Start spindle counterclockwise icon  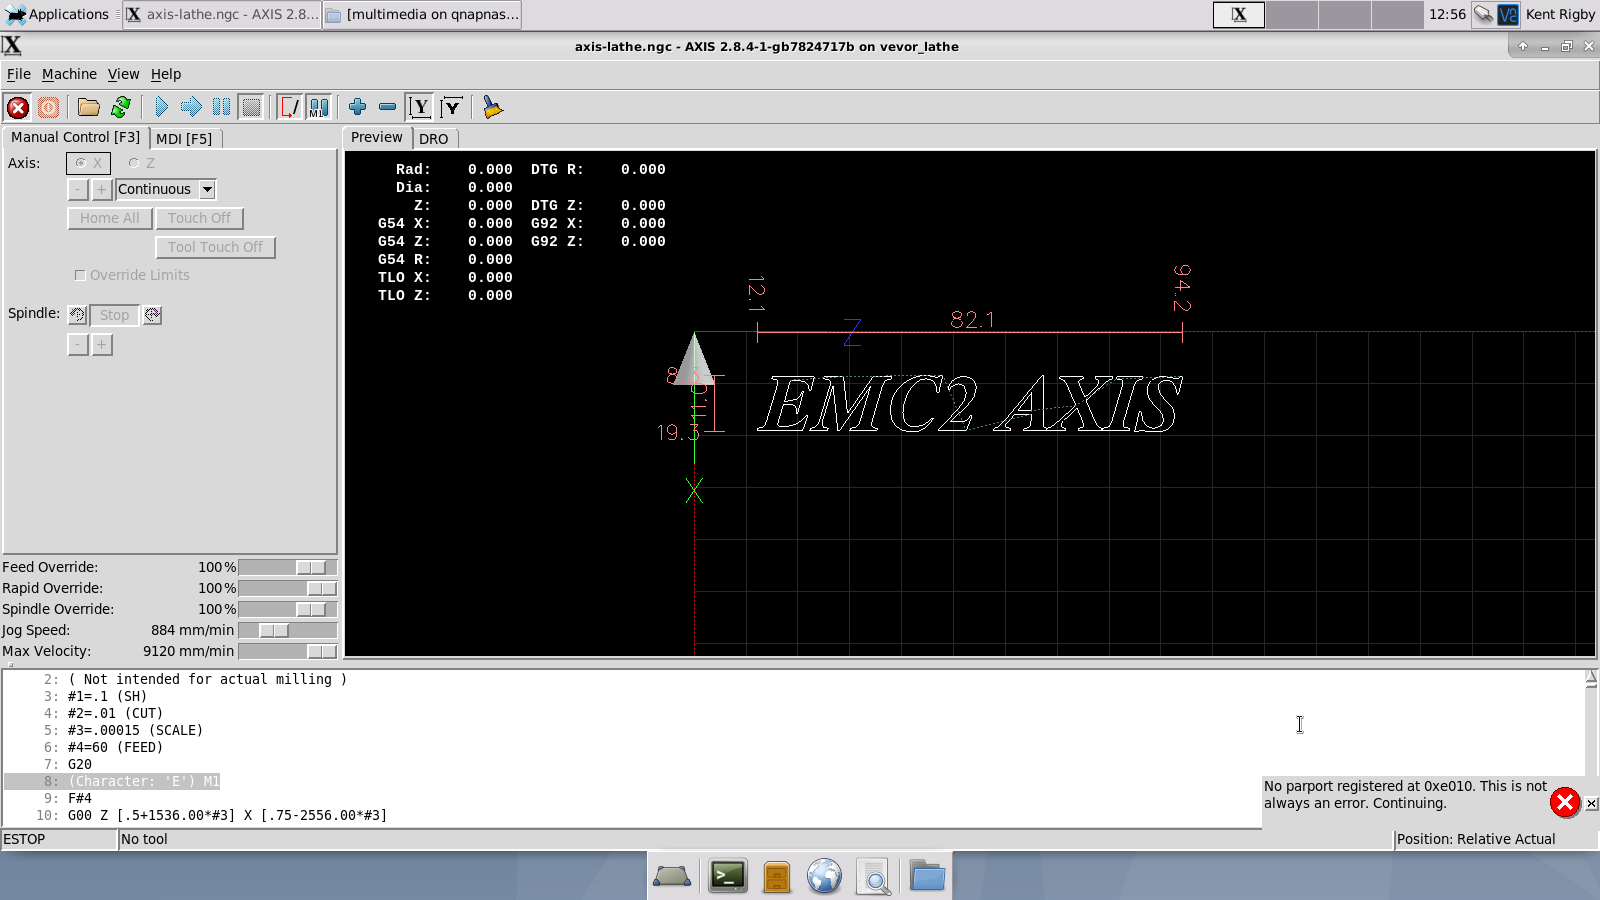(77, 315)
